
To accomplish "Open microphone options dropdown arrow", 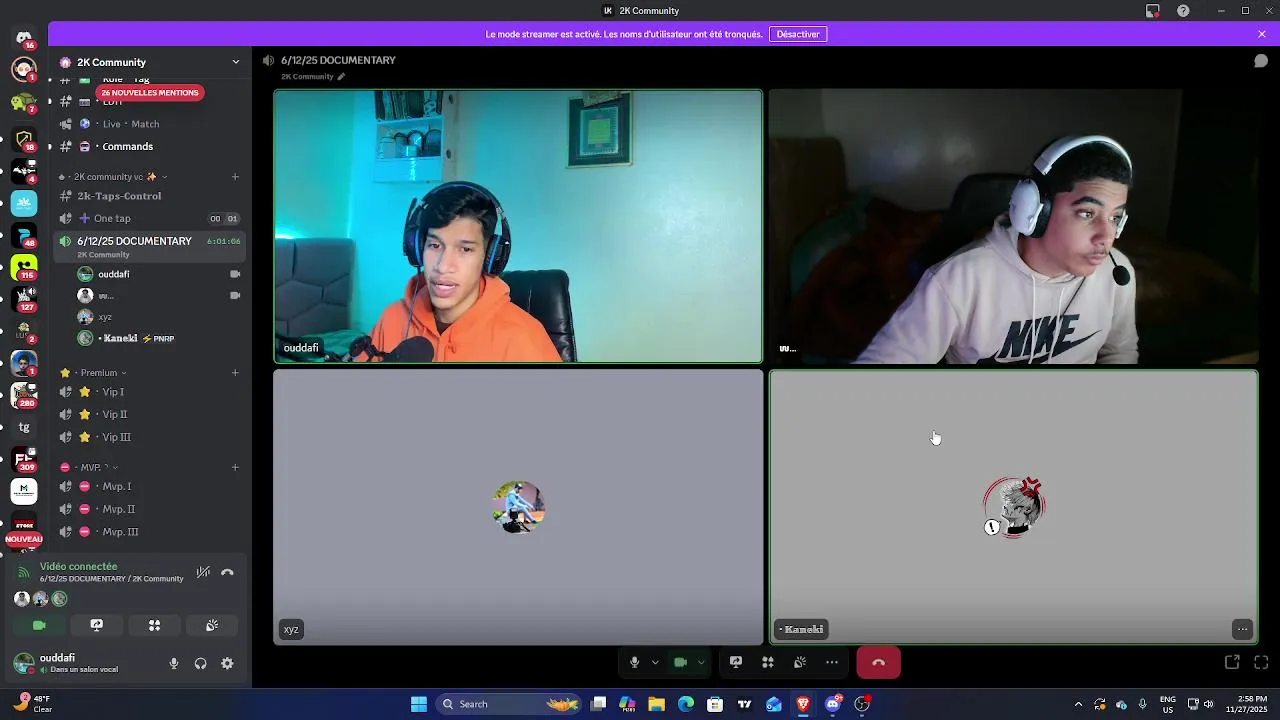I will (655, 662).
